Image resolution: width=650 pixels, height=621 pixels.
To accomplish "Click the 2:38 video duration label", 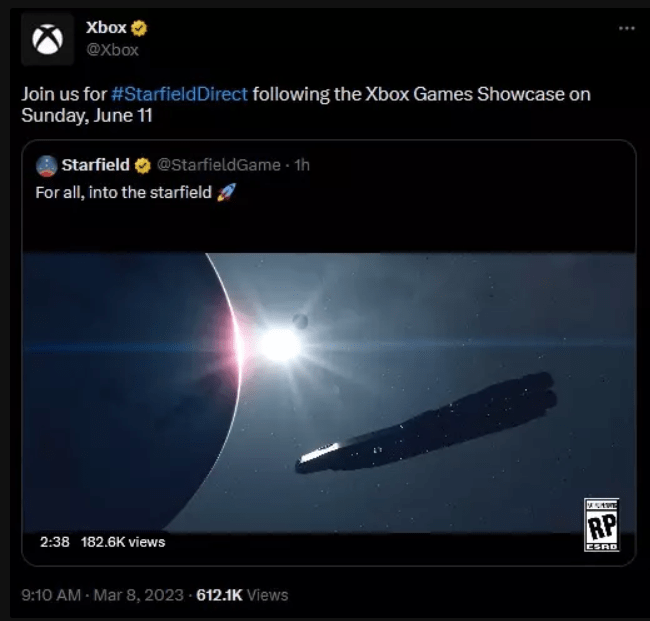I will [x=55, y=542].
